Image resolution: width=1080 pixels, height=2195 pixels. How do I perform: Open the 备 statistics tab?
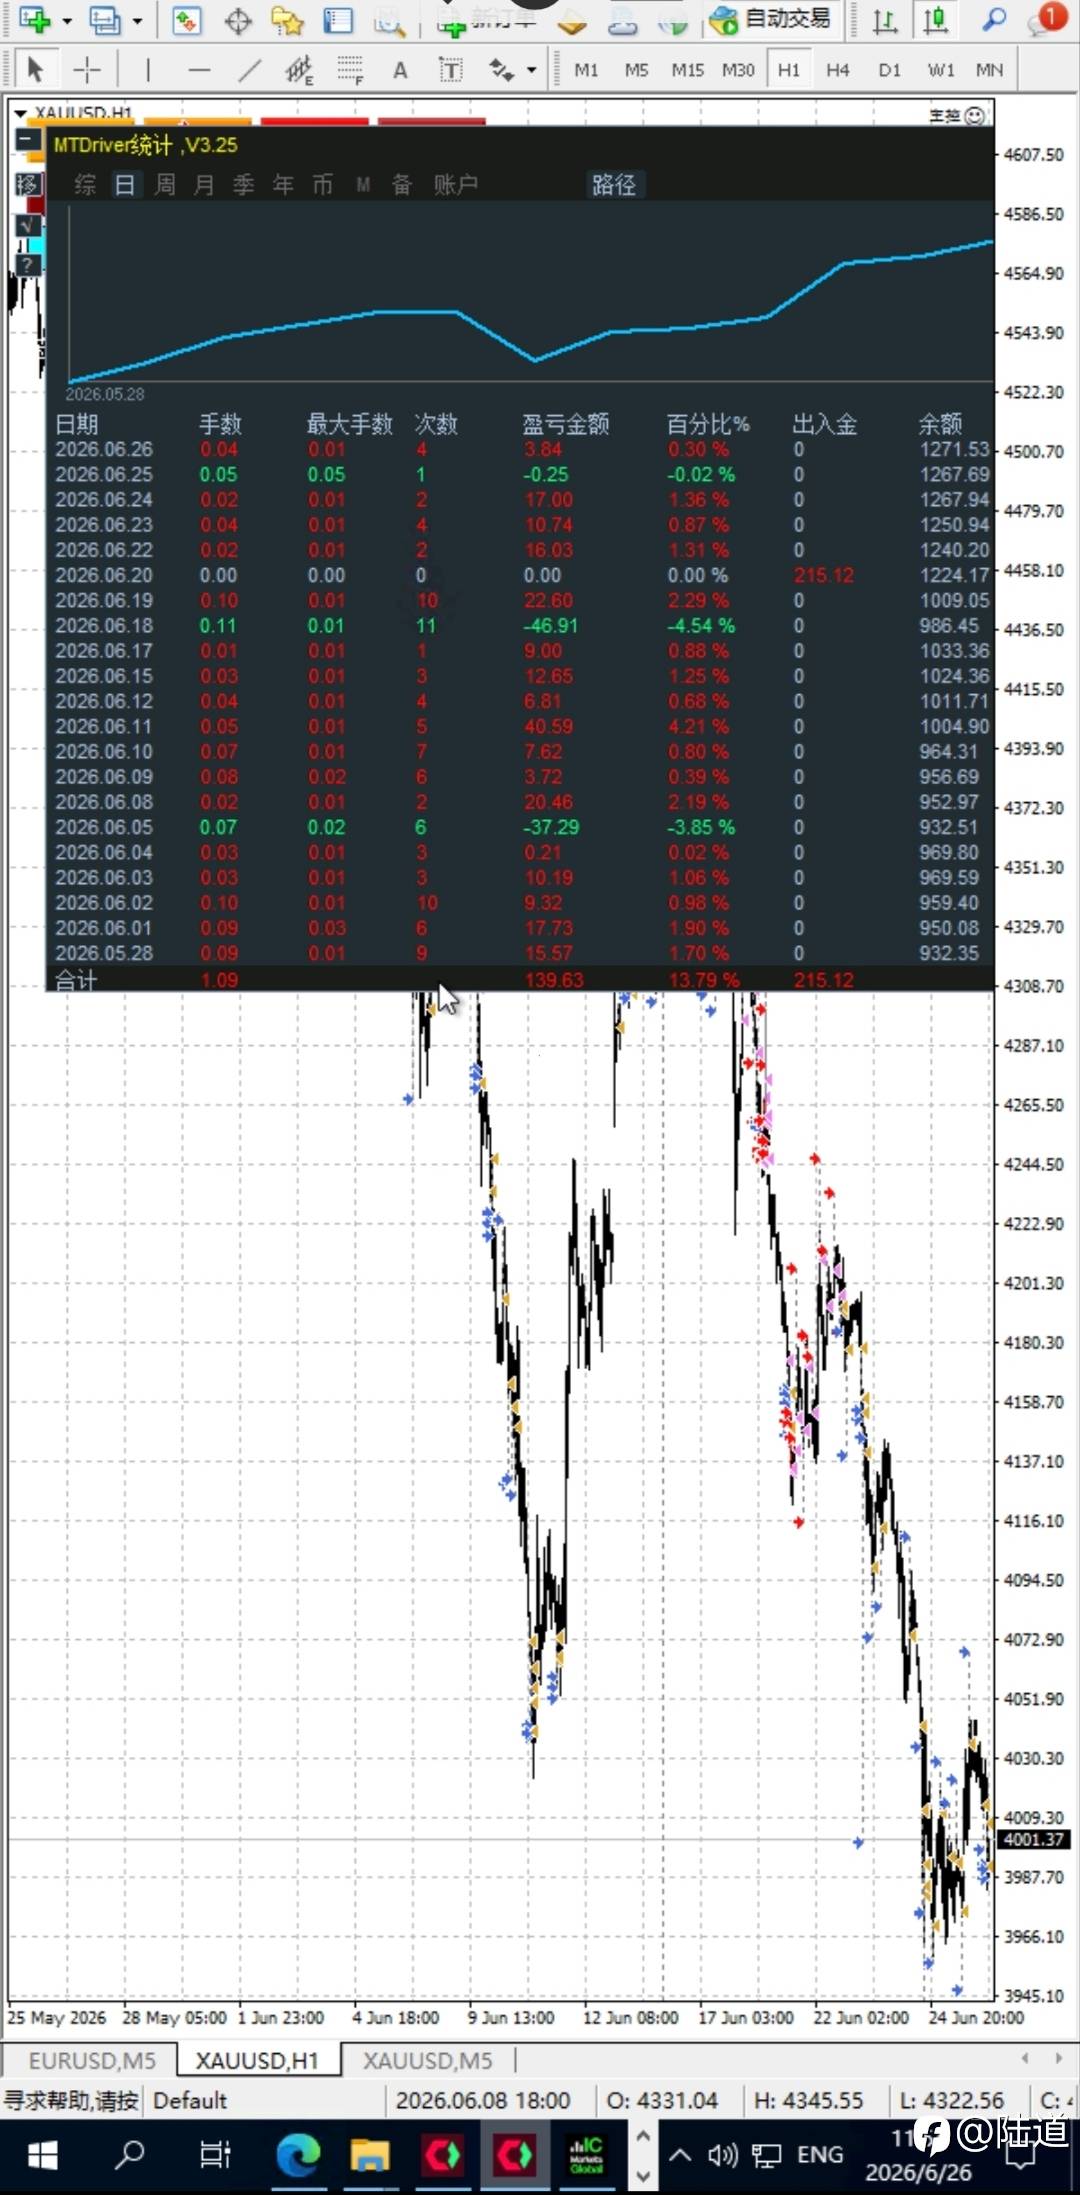click(402, 184)
